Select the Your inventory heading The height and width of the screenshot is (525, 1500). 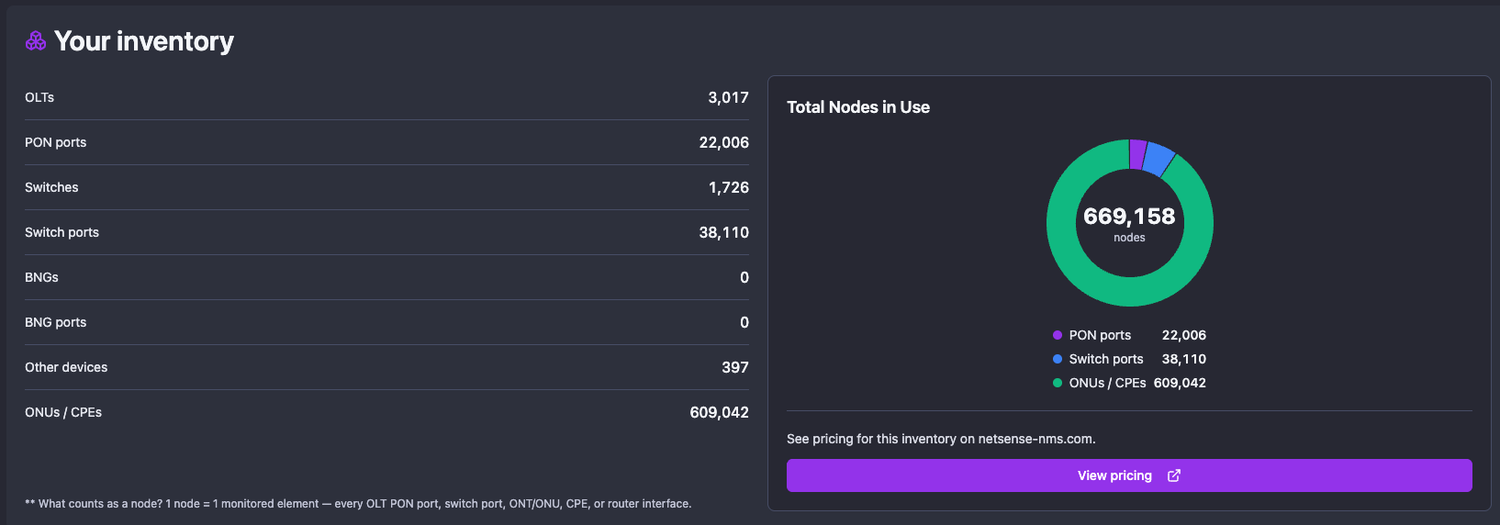coord(144,41)
